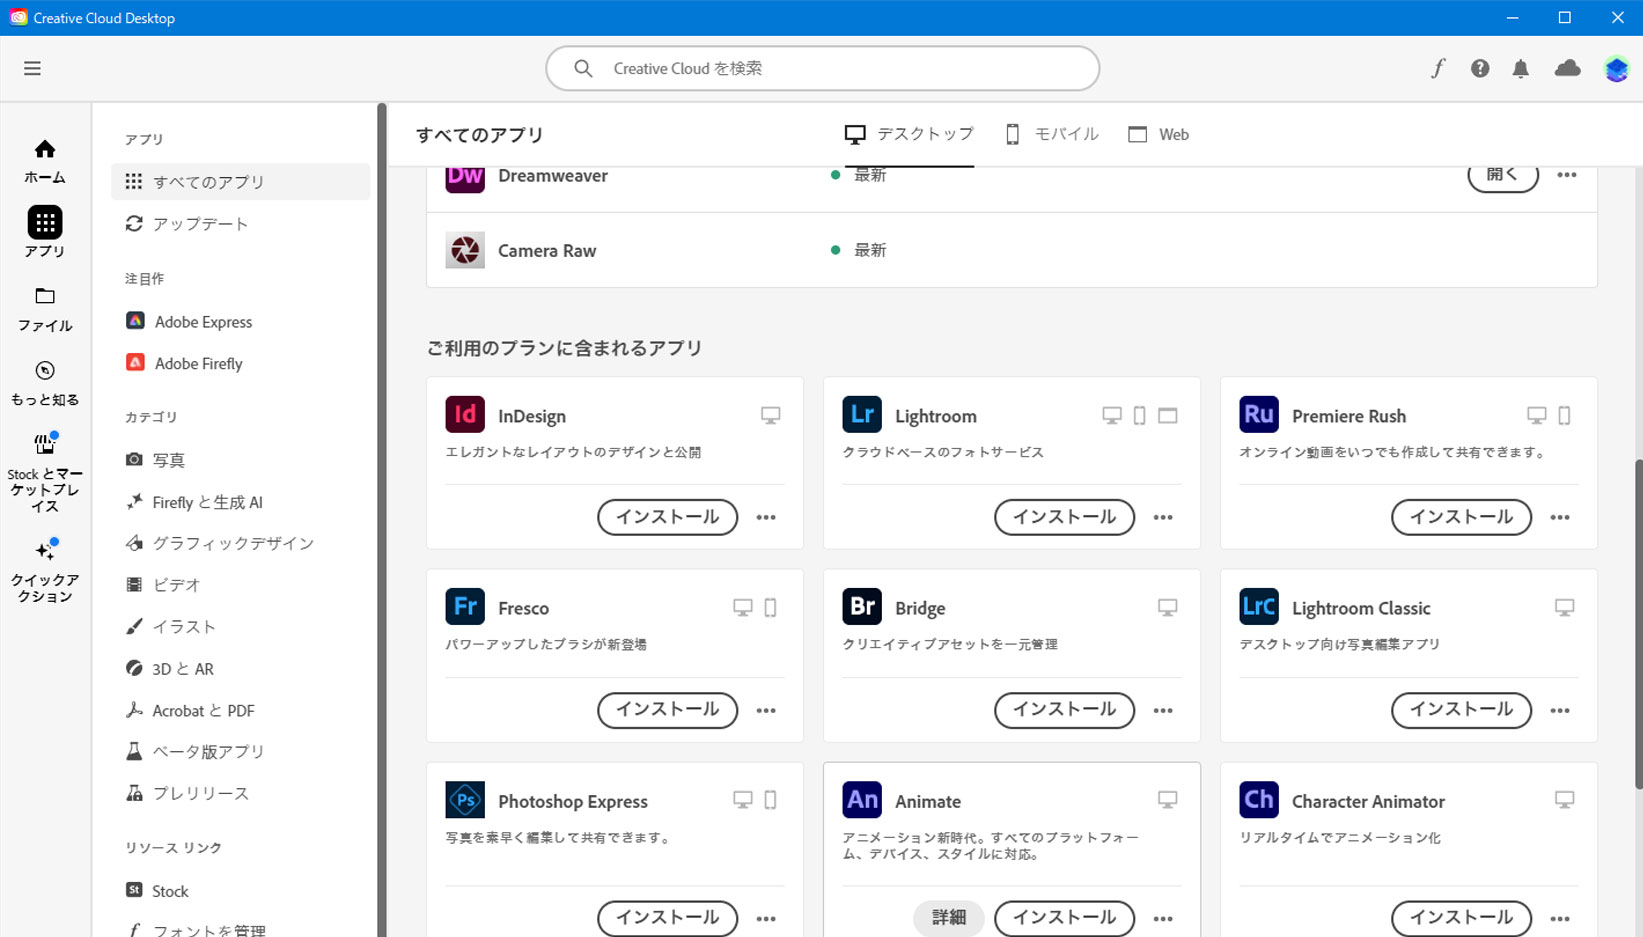Open more options for Photoshop Express
The width and height of the screenshot is (1643, 937).
[766, 918]
